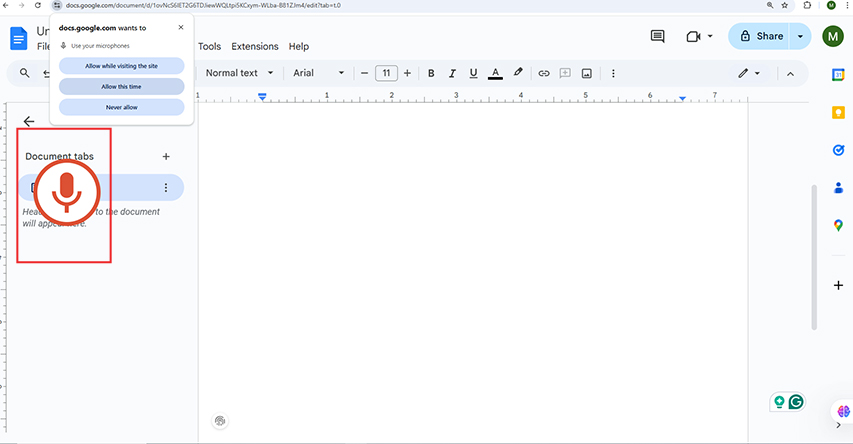This screenshot has height=444, width=853.
Task: Click the add comment toolbar icon
Action: 565,73
